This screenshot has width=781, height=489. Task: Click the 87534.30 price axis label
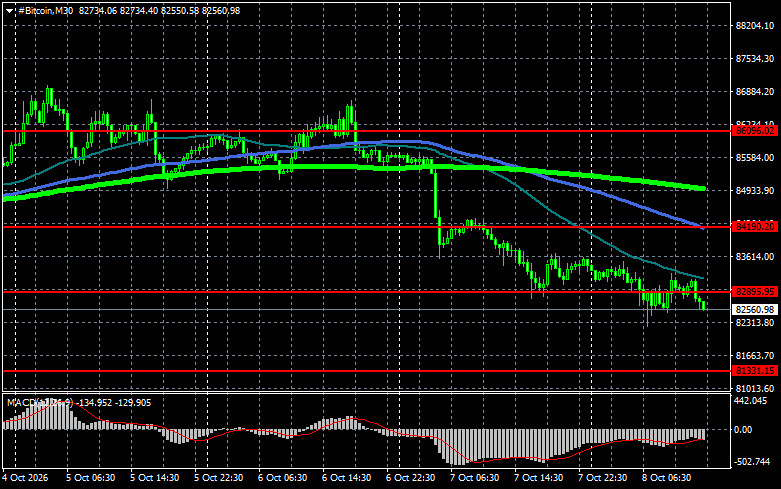tap(755, 59)
